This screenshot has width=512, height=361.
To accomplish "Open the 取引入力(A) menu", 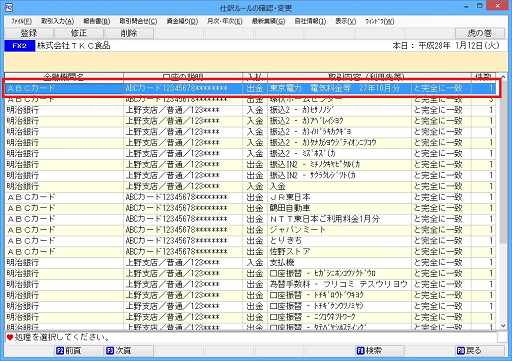I will (x=57, y=21).
